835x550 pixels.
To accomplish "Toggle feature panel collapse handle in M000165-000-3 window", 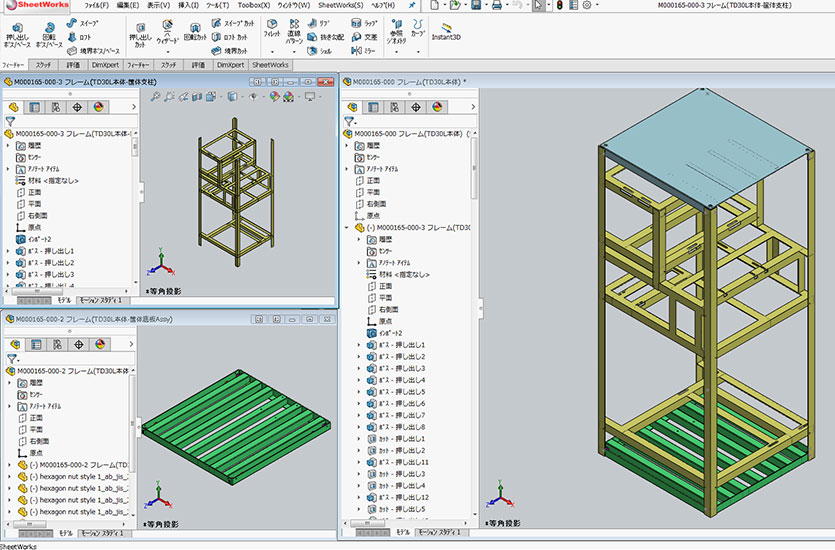I will click(x=141, y=191).
